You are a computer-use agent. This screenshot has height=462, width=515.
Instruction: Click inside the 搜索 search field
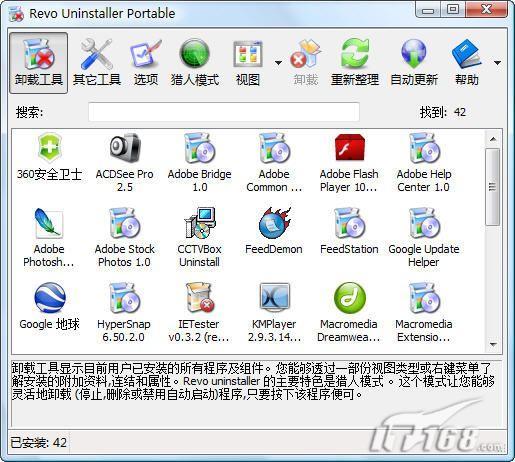click(224, 112)
